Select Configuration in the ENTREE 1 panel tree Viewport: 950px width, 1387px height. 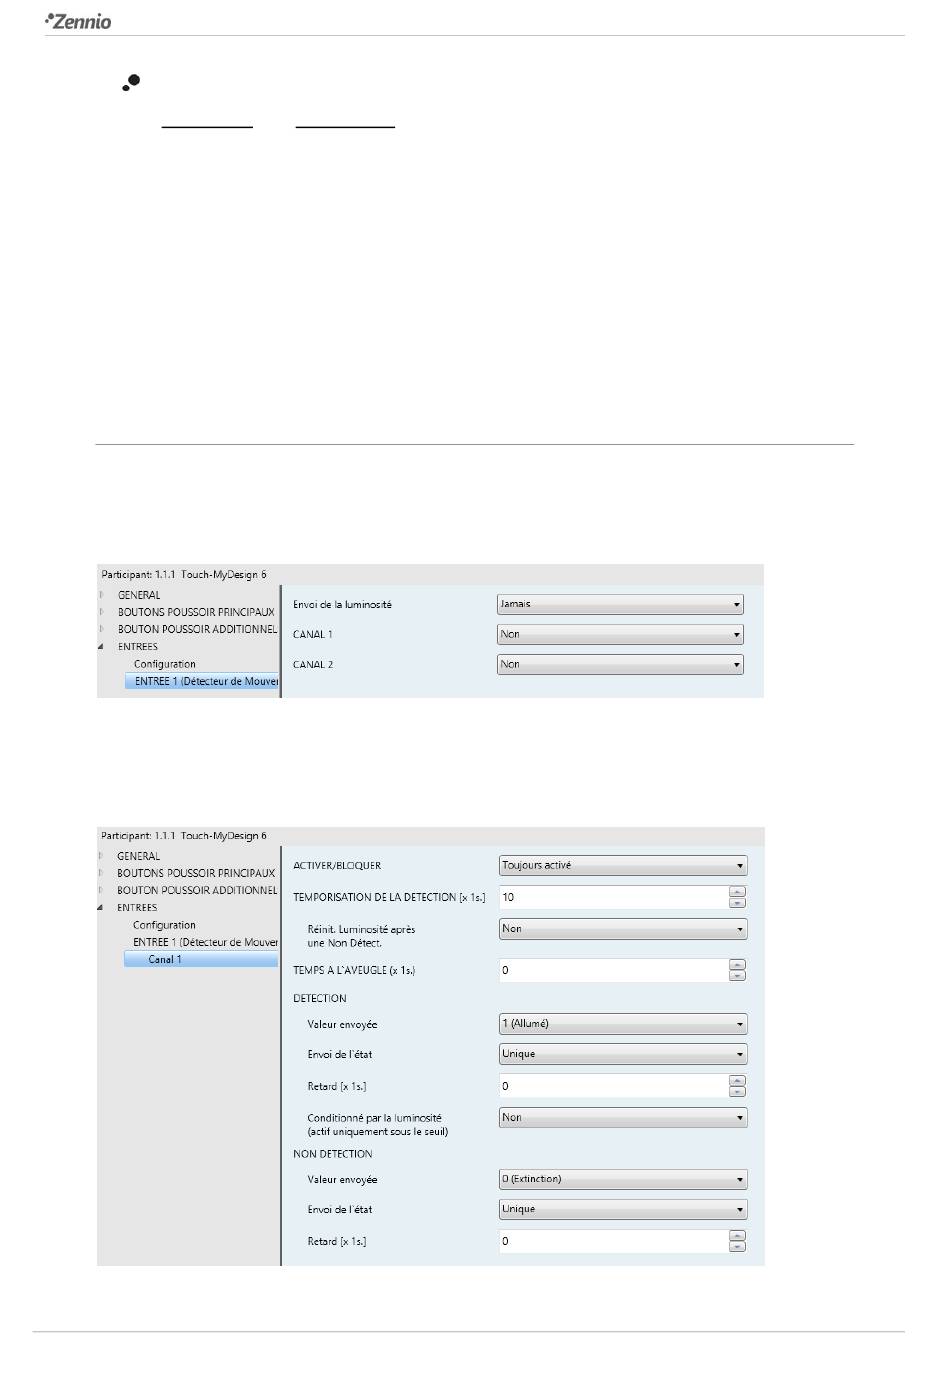(x=165, y=664)
